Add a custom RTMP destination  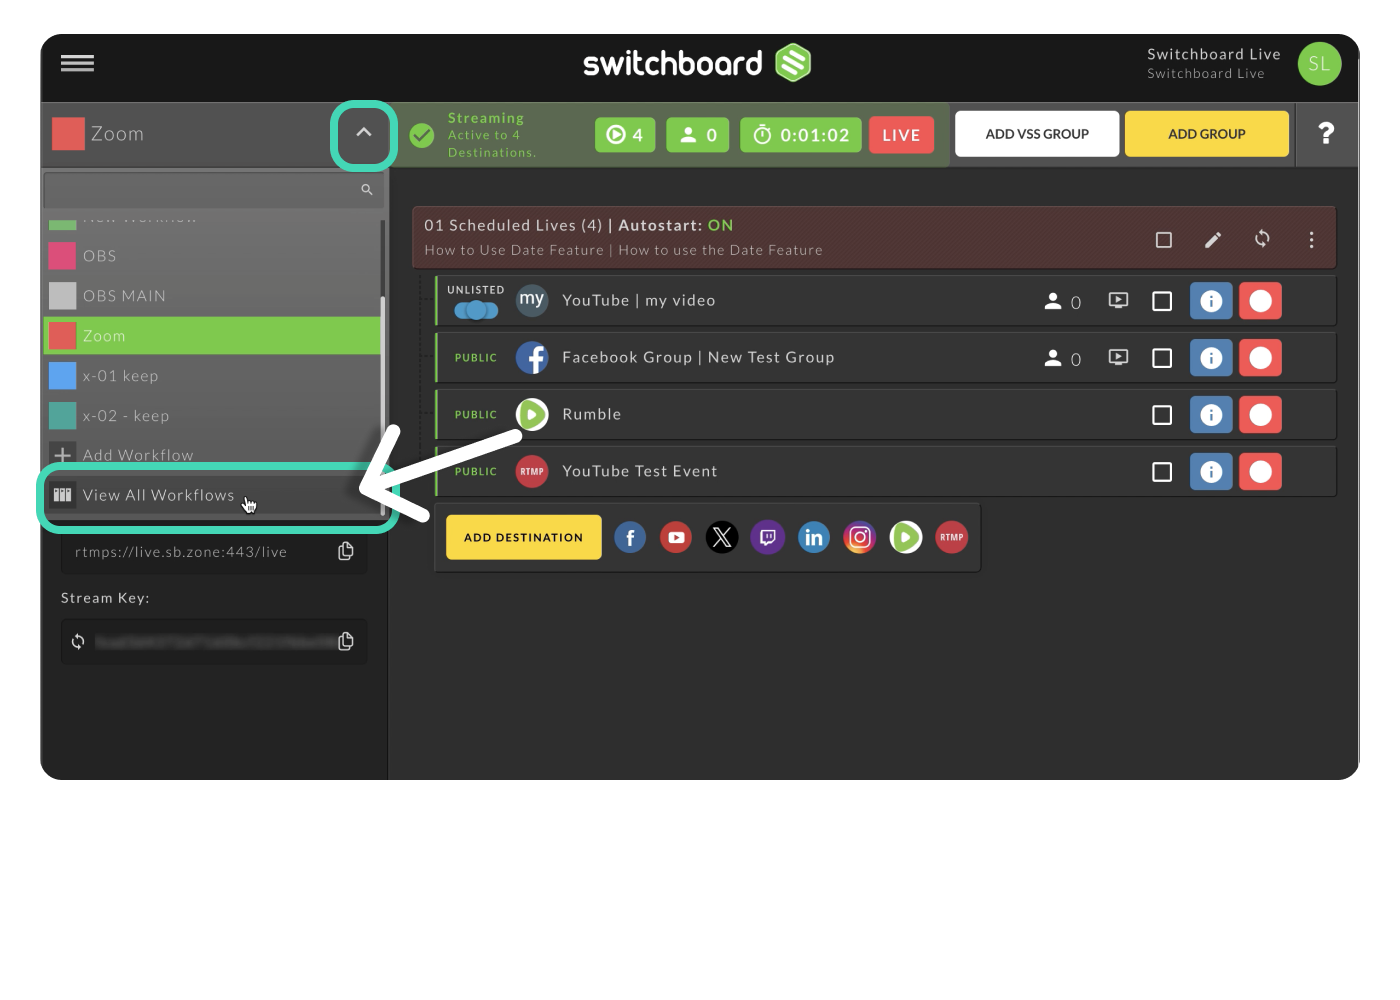952,538
